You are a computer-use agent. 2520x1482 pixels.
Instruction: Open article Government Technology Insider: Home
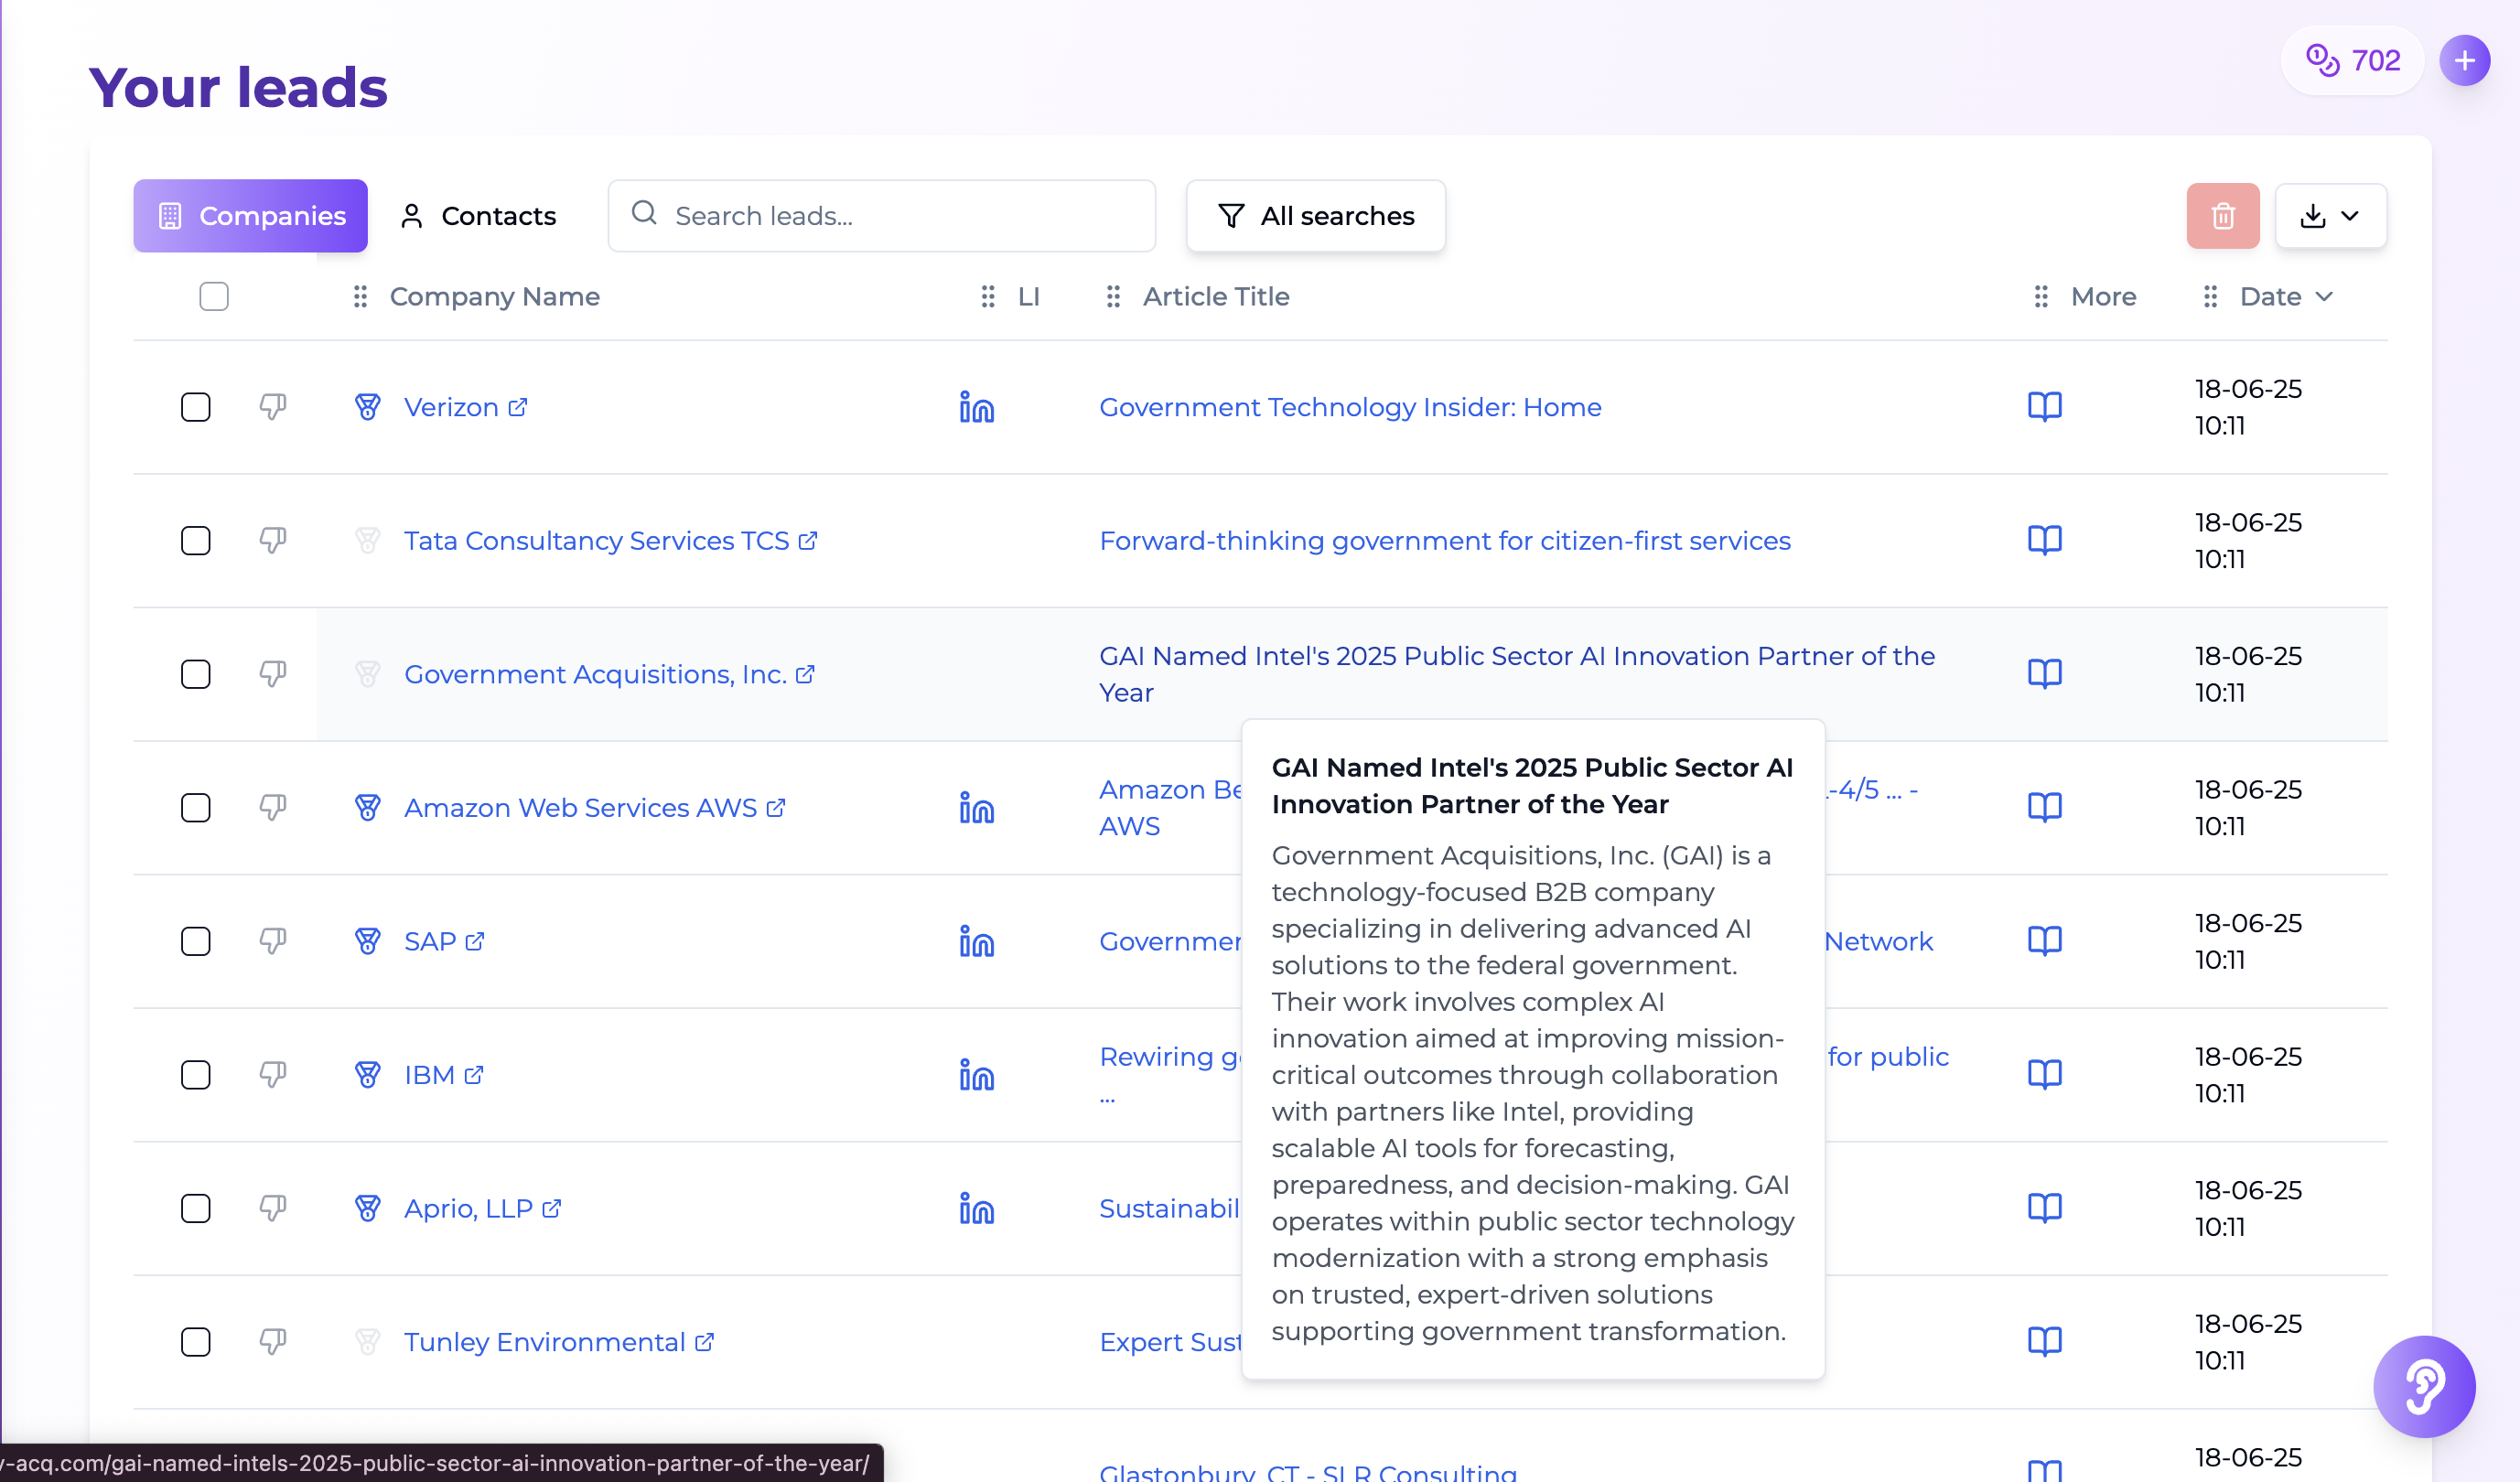click(x=1350, y=407)
